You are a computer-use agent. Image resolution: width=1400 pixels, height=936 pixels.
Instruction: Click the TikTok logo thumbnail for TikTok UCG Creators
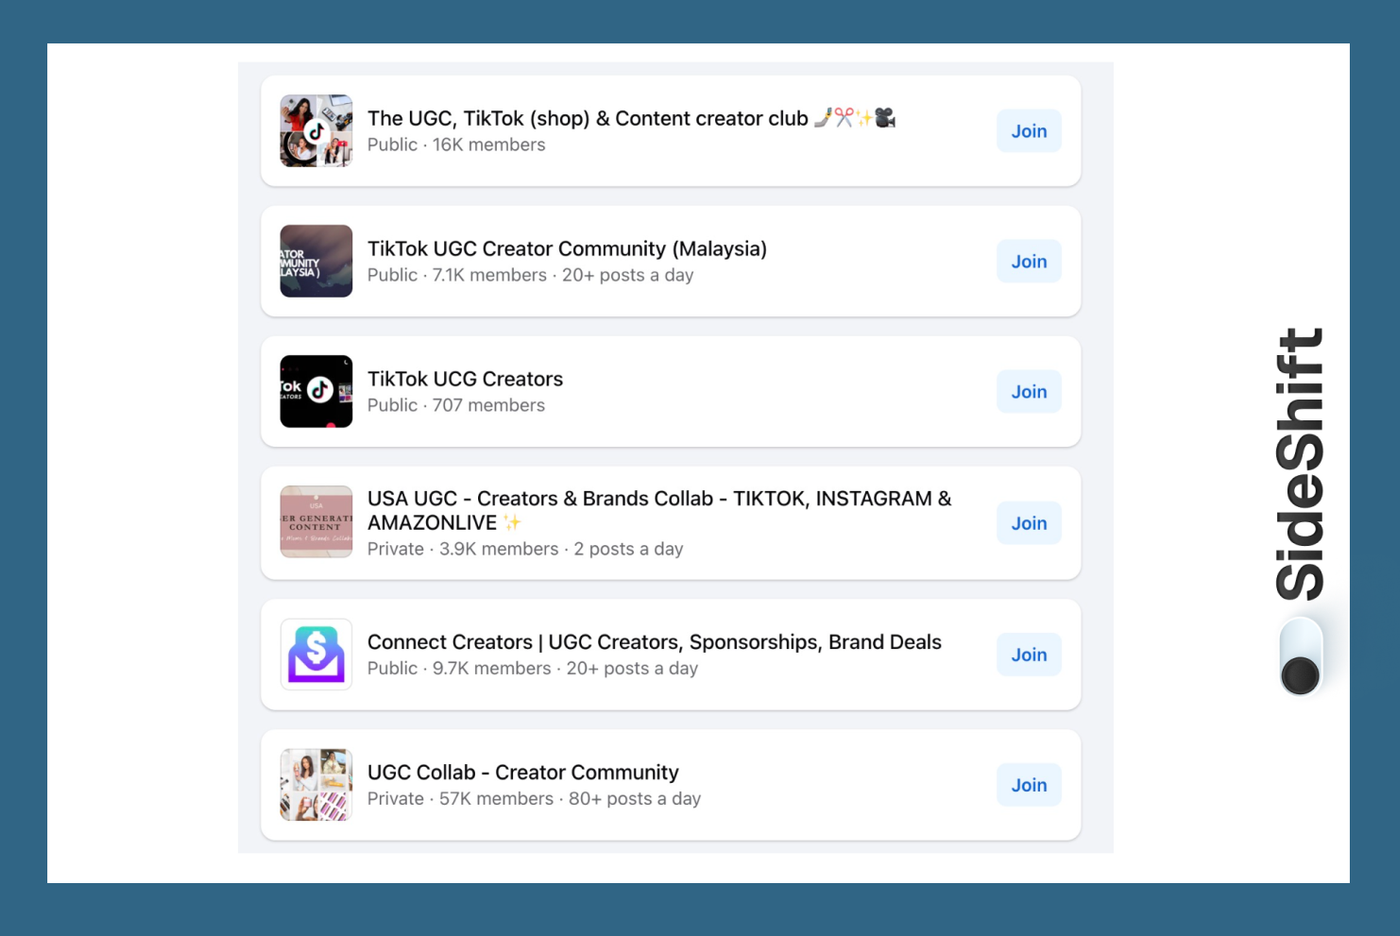[316, 391]
